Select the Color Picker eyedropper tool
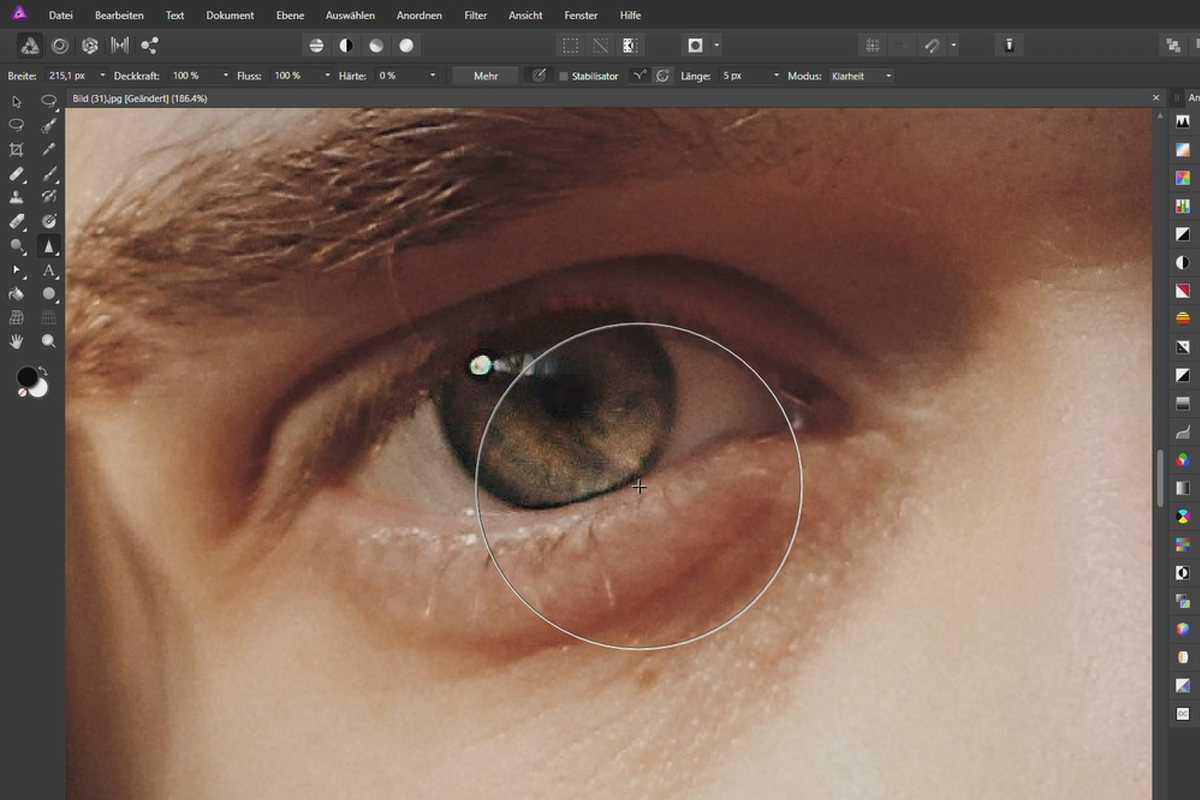 (x=48, y=149)
